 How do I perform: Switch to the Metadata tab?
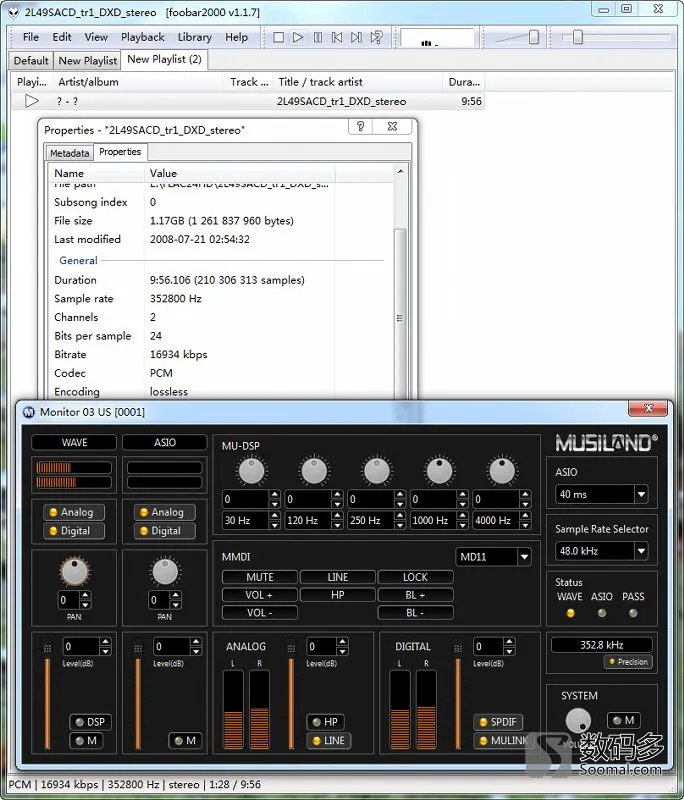(x=69, y=153)
